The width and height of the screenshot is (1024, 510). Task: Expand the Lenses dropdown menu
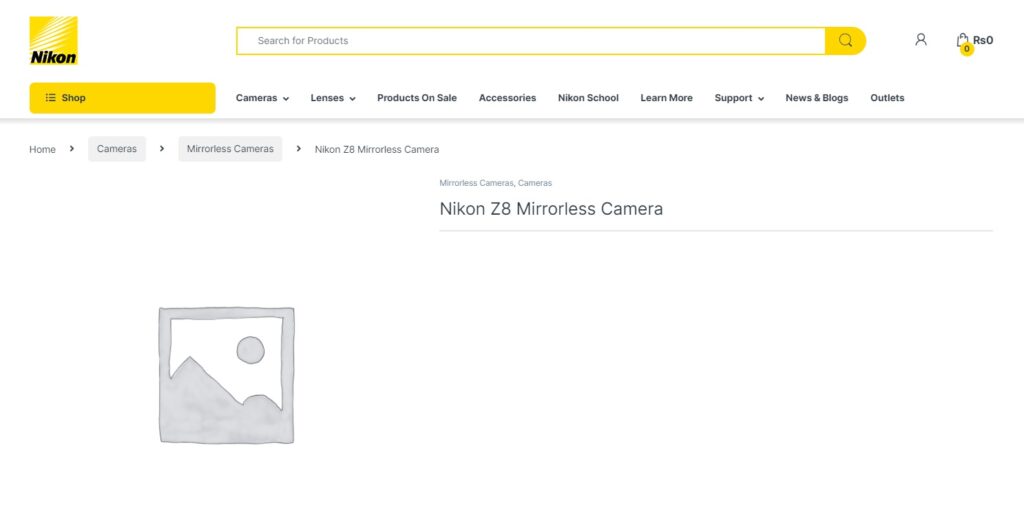(333, 98)
